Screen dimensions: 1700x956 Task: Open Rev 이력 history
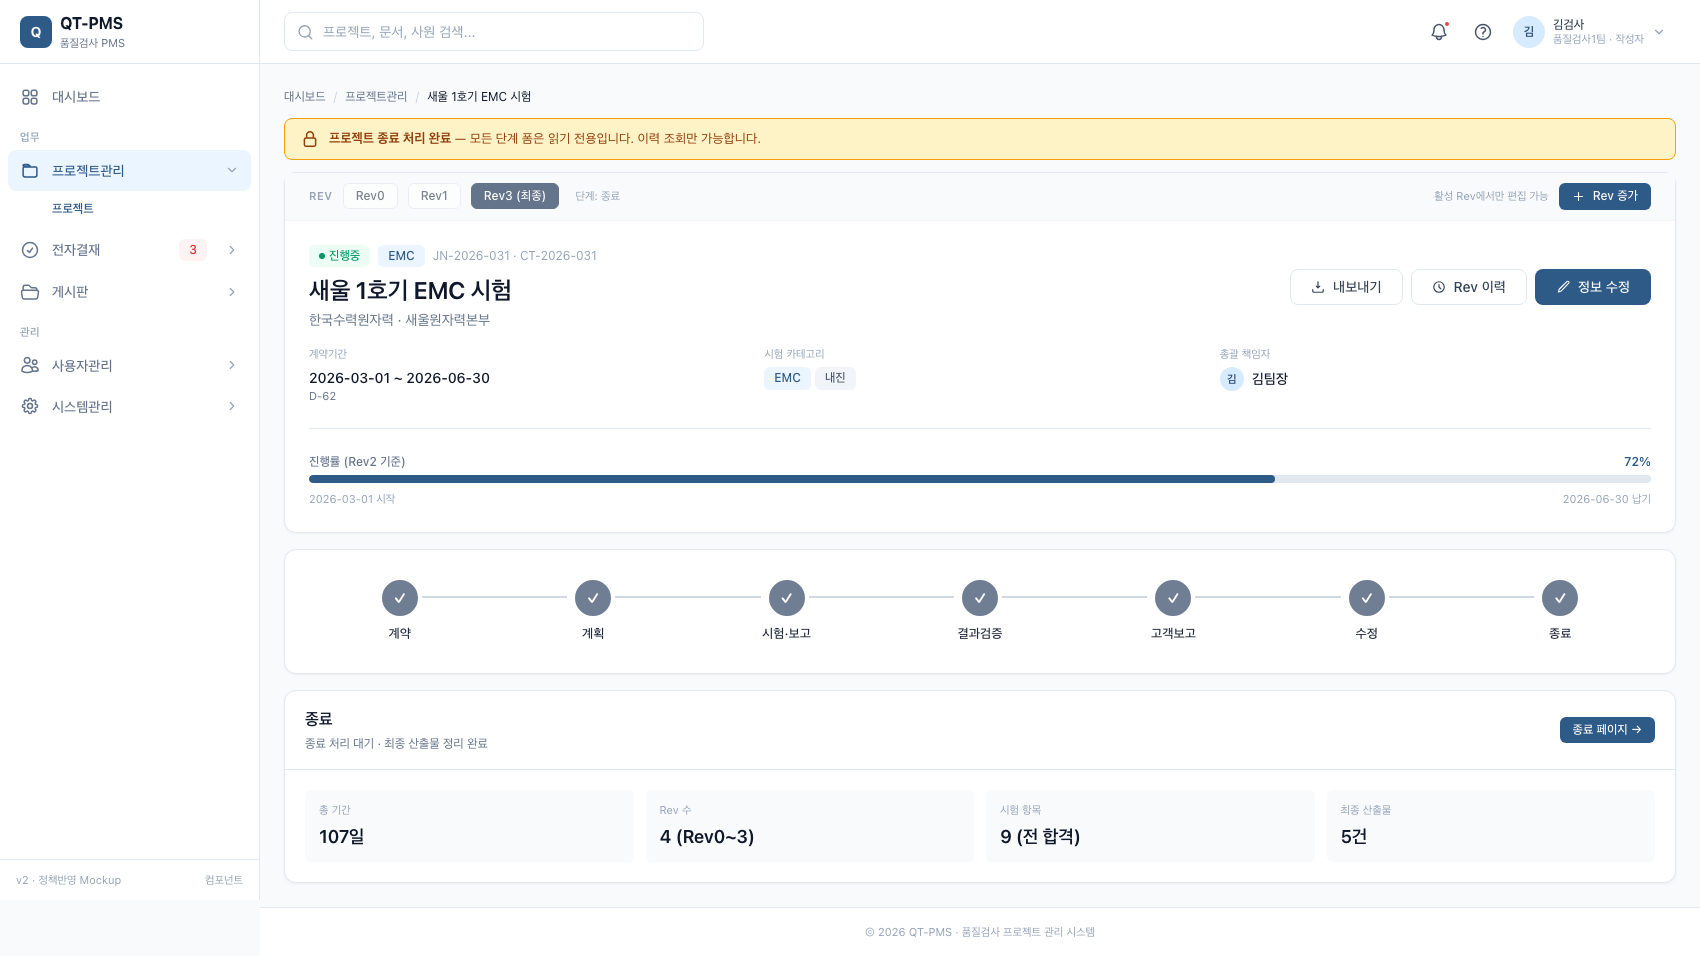coord(1469,287)
